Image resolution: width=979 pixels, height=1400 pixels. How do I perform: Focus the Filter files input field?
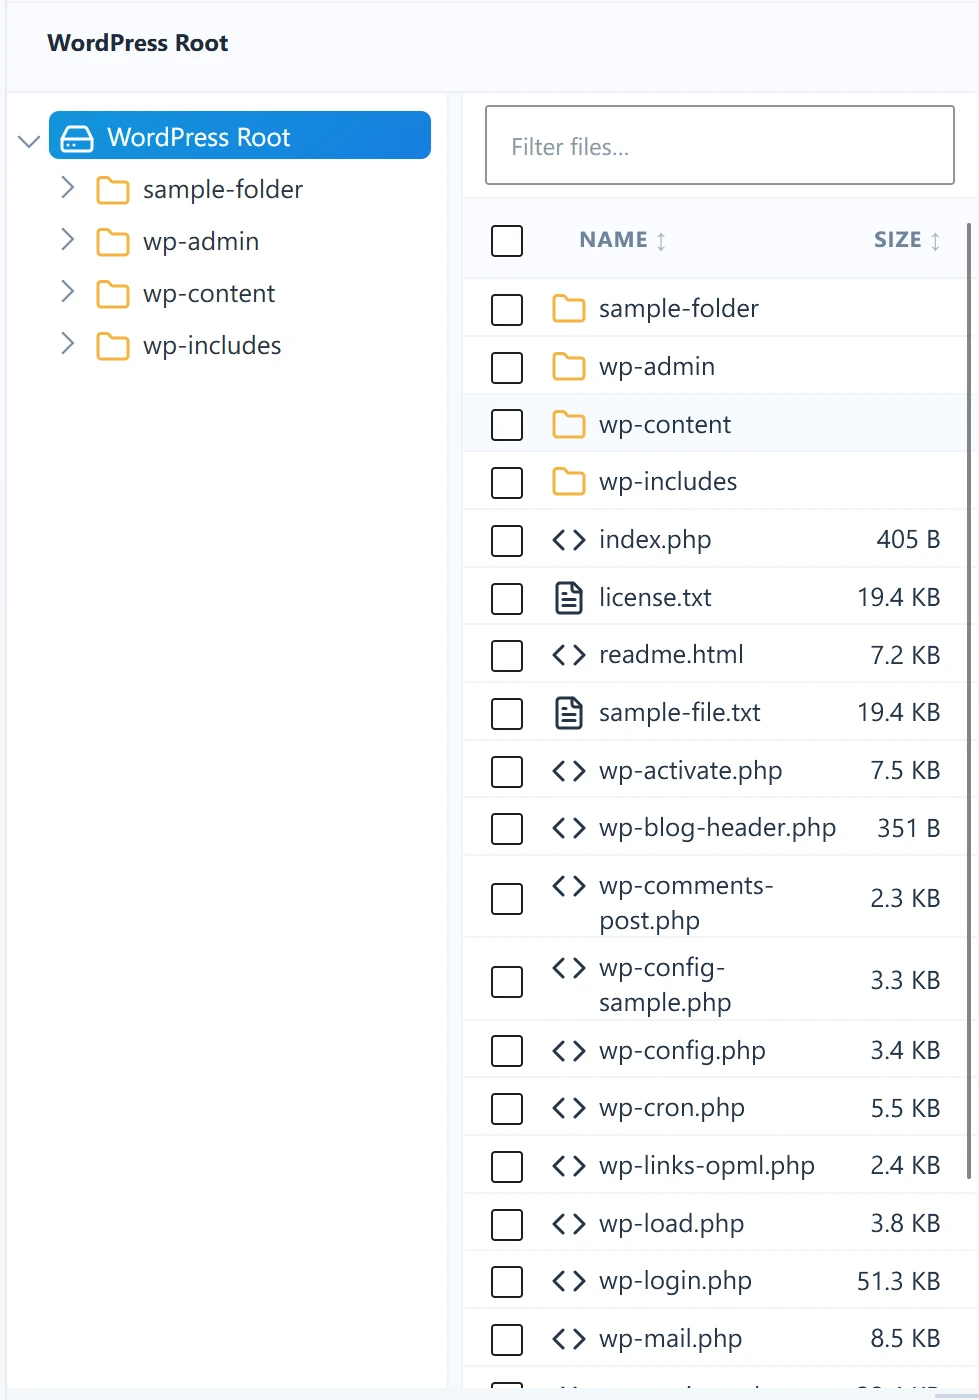pos(720,145)
